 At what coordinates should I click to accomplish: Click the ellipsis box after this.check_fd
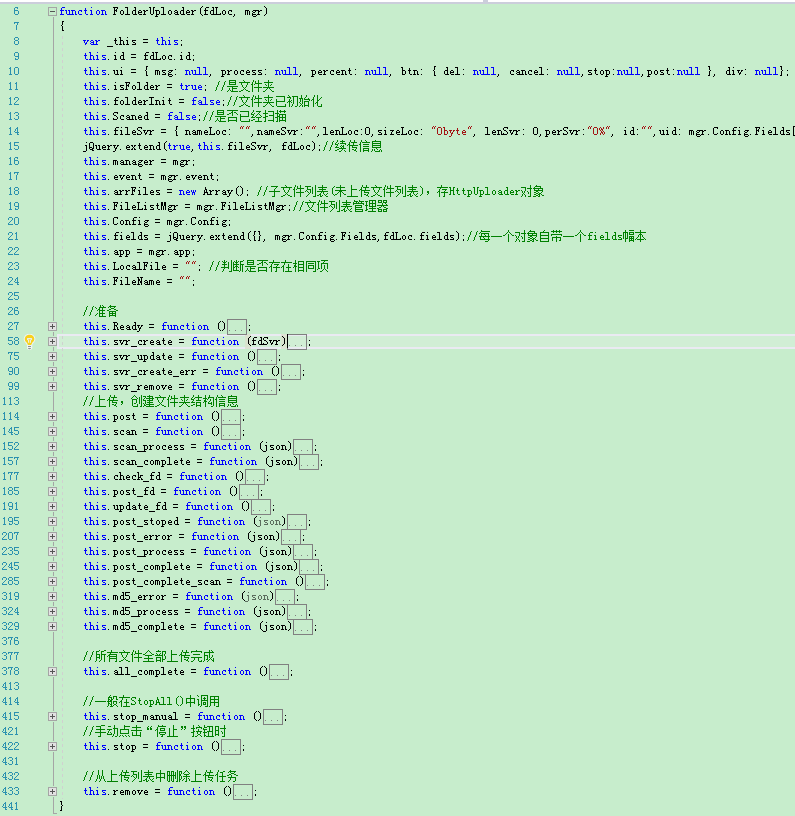click(x=255, y=477)
